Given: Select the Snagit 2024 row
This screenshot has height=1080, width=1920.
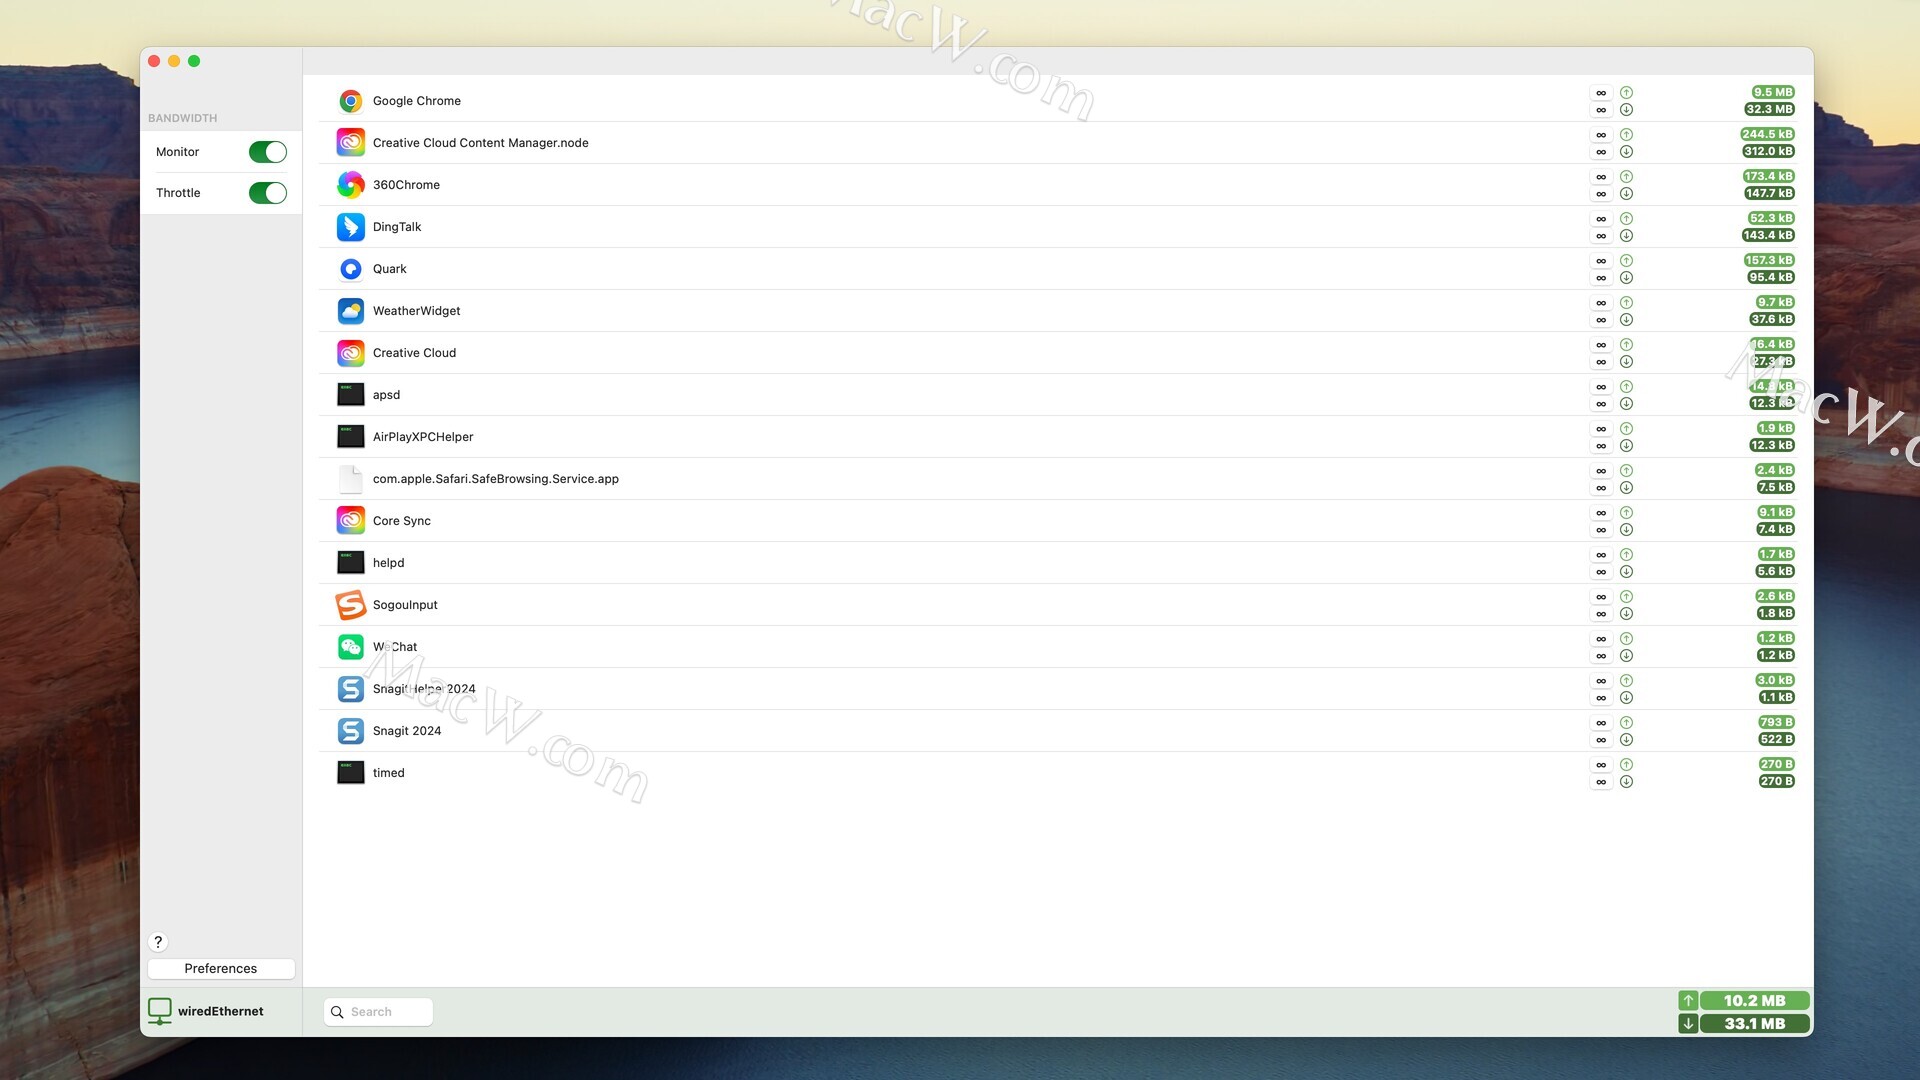Looking at the screenshot, I should 407,731.
